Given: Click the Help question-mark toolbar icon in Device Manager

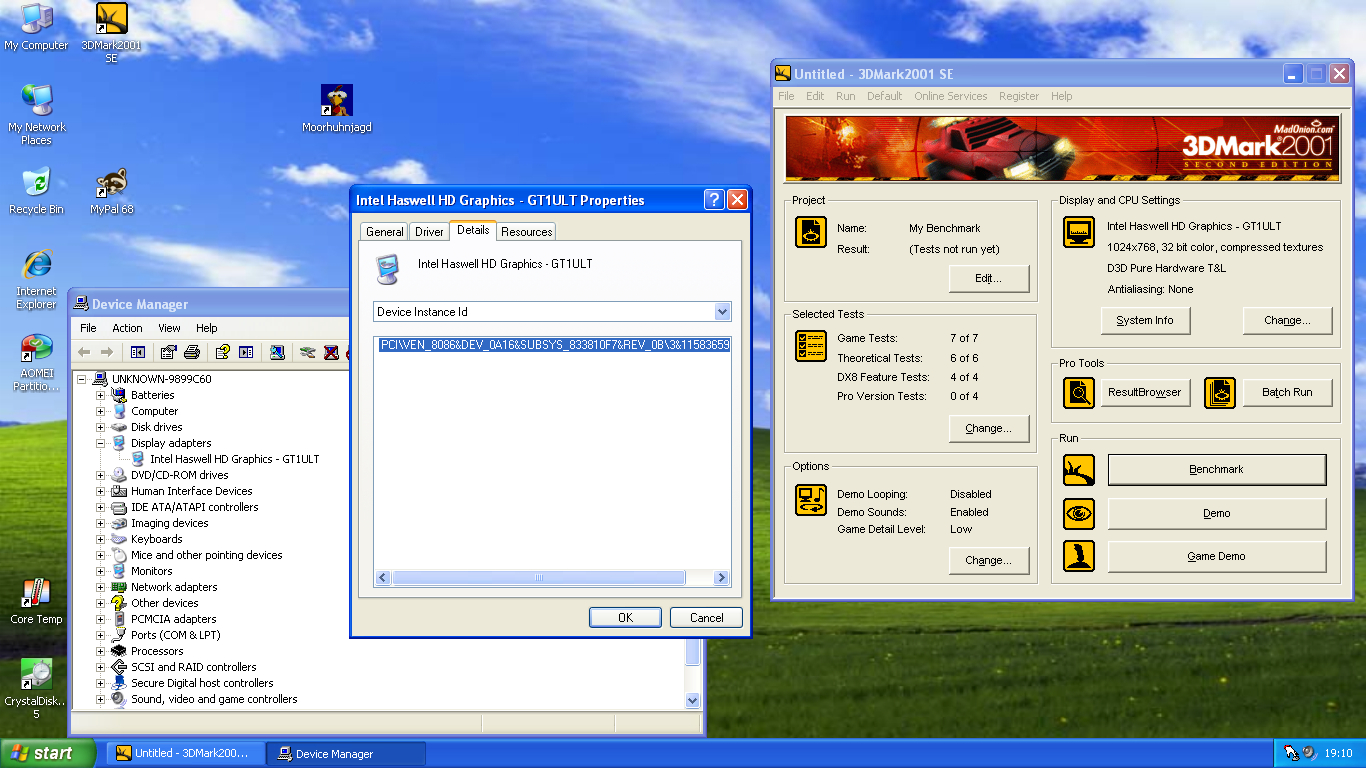Looking at the screenshot, I should pyautogui.click(x=222, y=352).
